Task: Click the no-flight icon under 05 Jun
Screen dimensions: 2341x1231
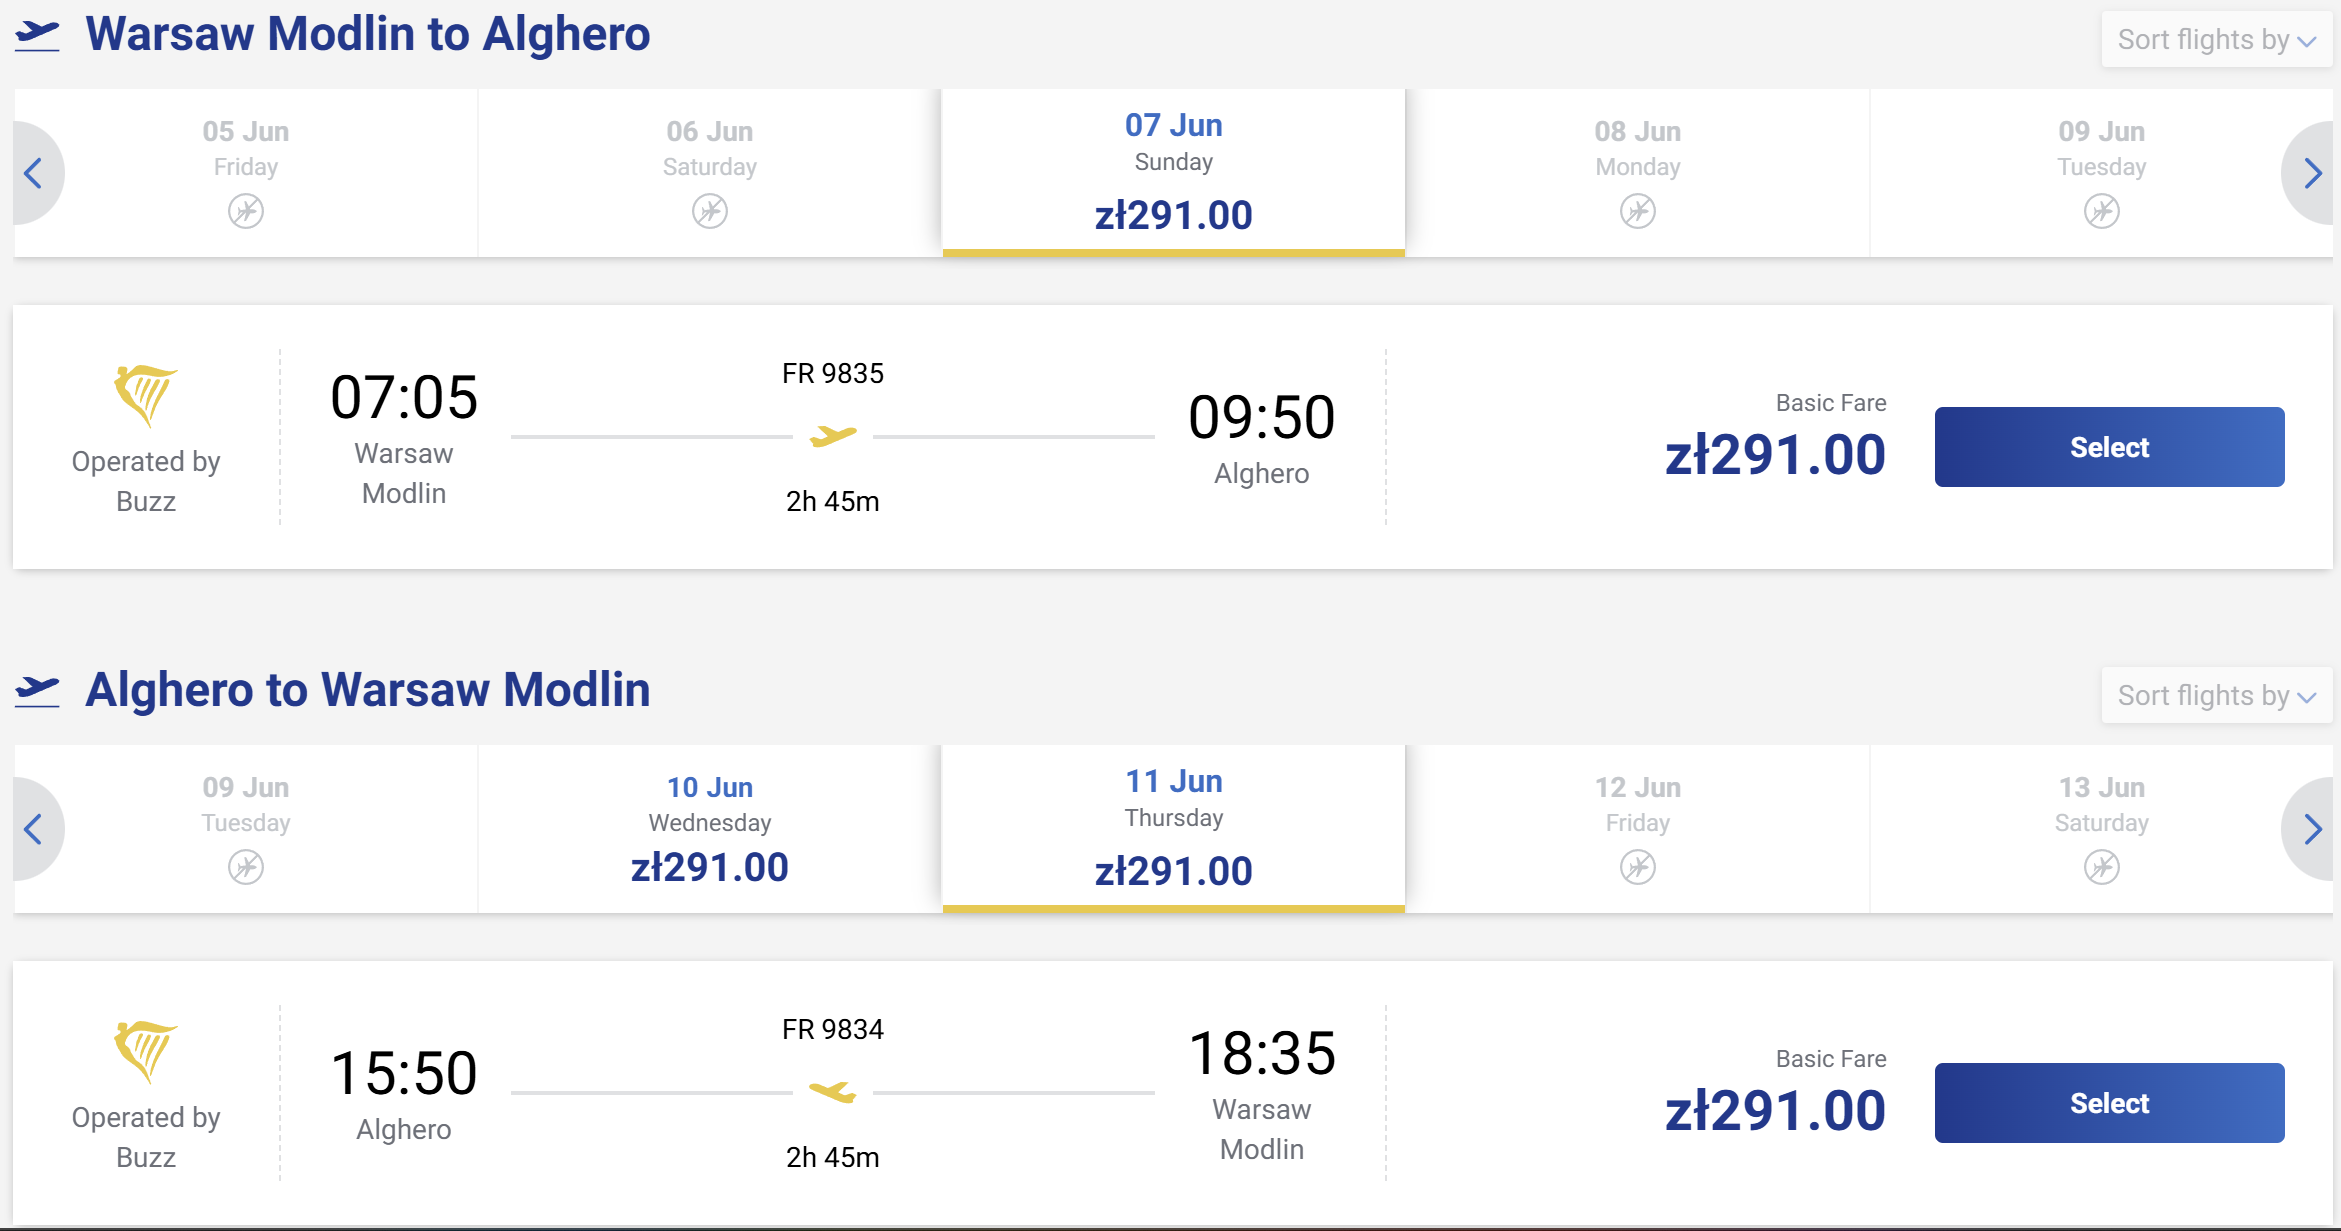Action: point(246,211)
